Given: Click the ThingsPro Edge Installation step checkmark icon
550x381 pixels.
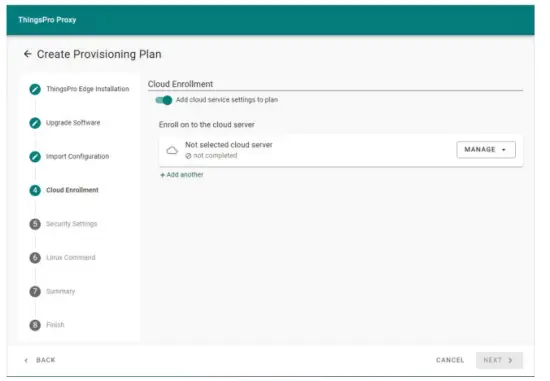Looking at the screenshot, I should pos(35,89).
